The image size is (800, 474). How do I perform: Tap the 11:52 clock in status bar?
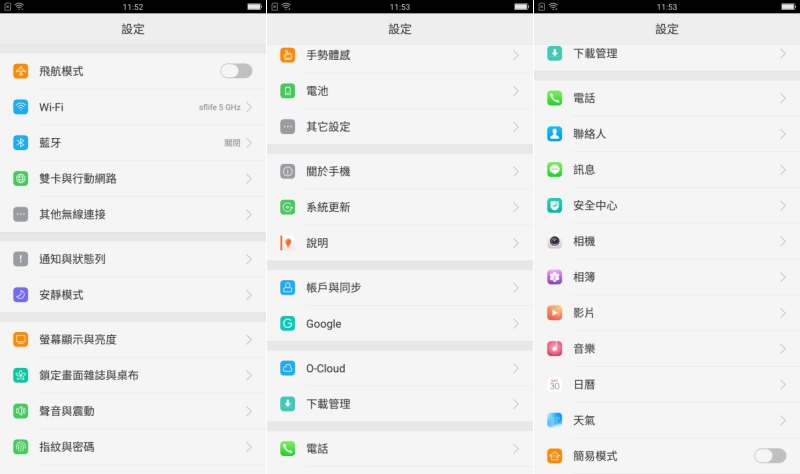(133, 7)
